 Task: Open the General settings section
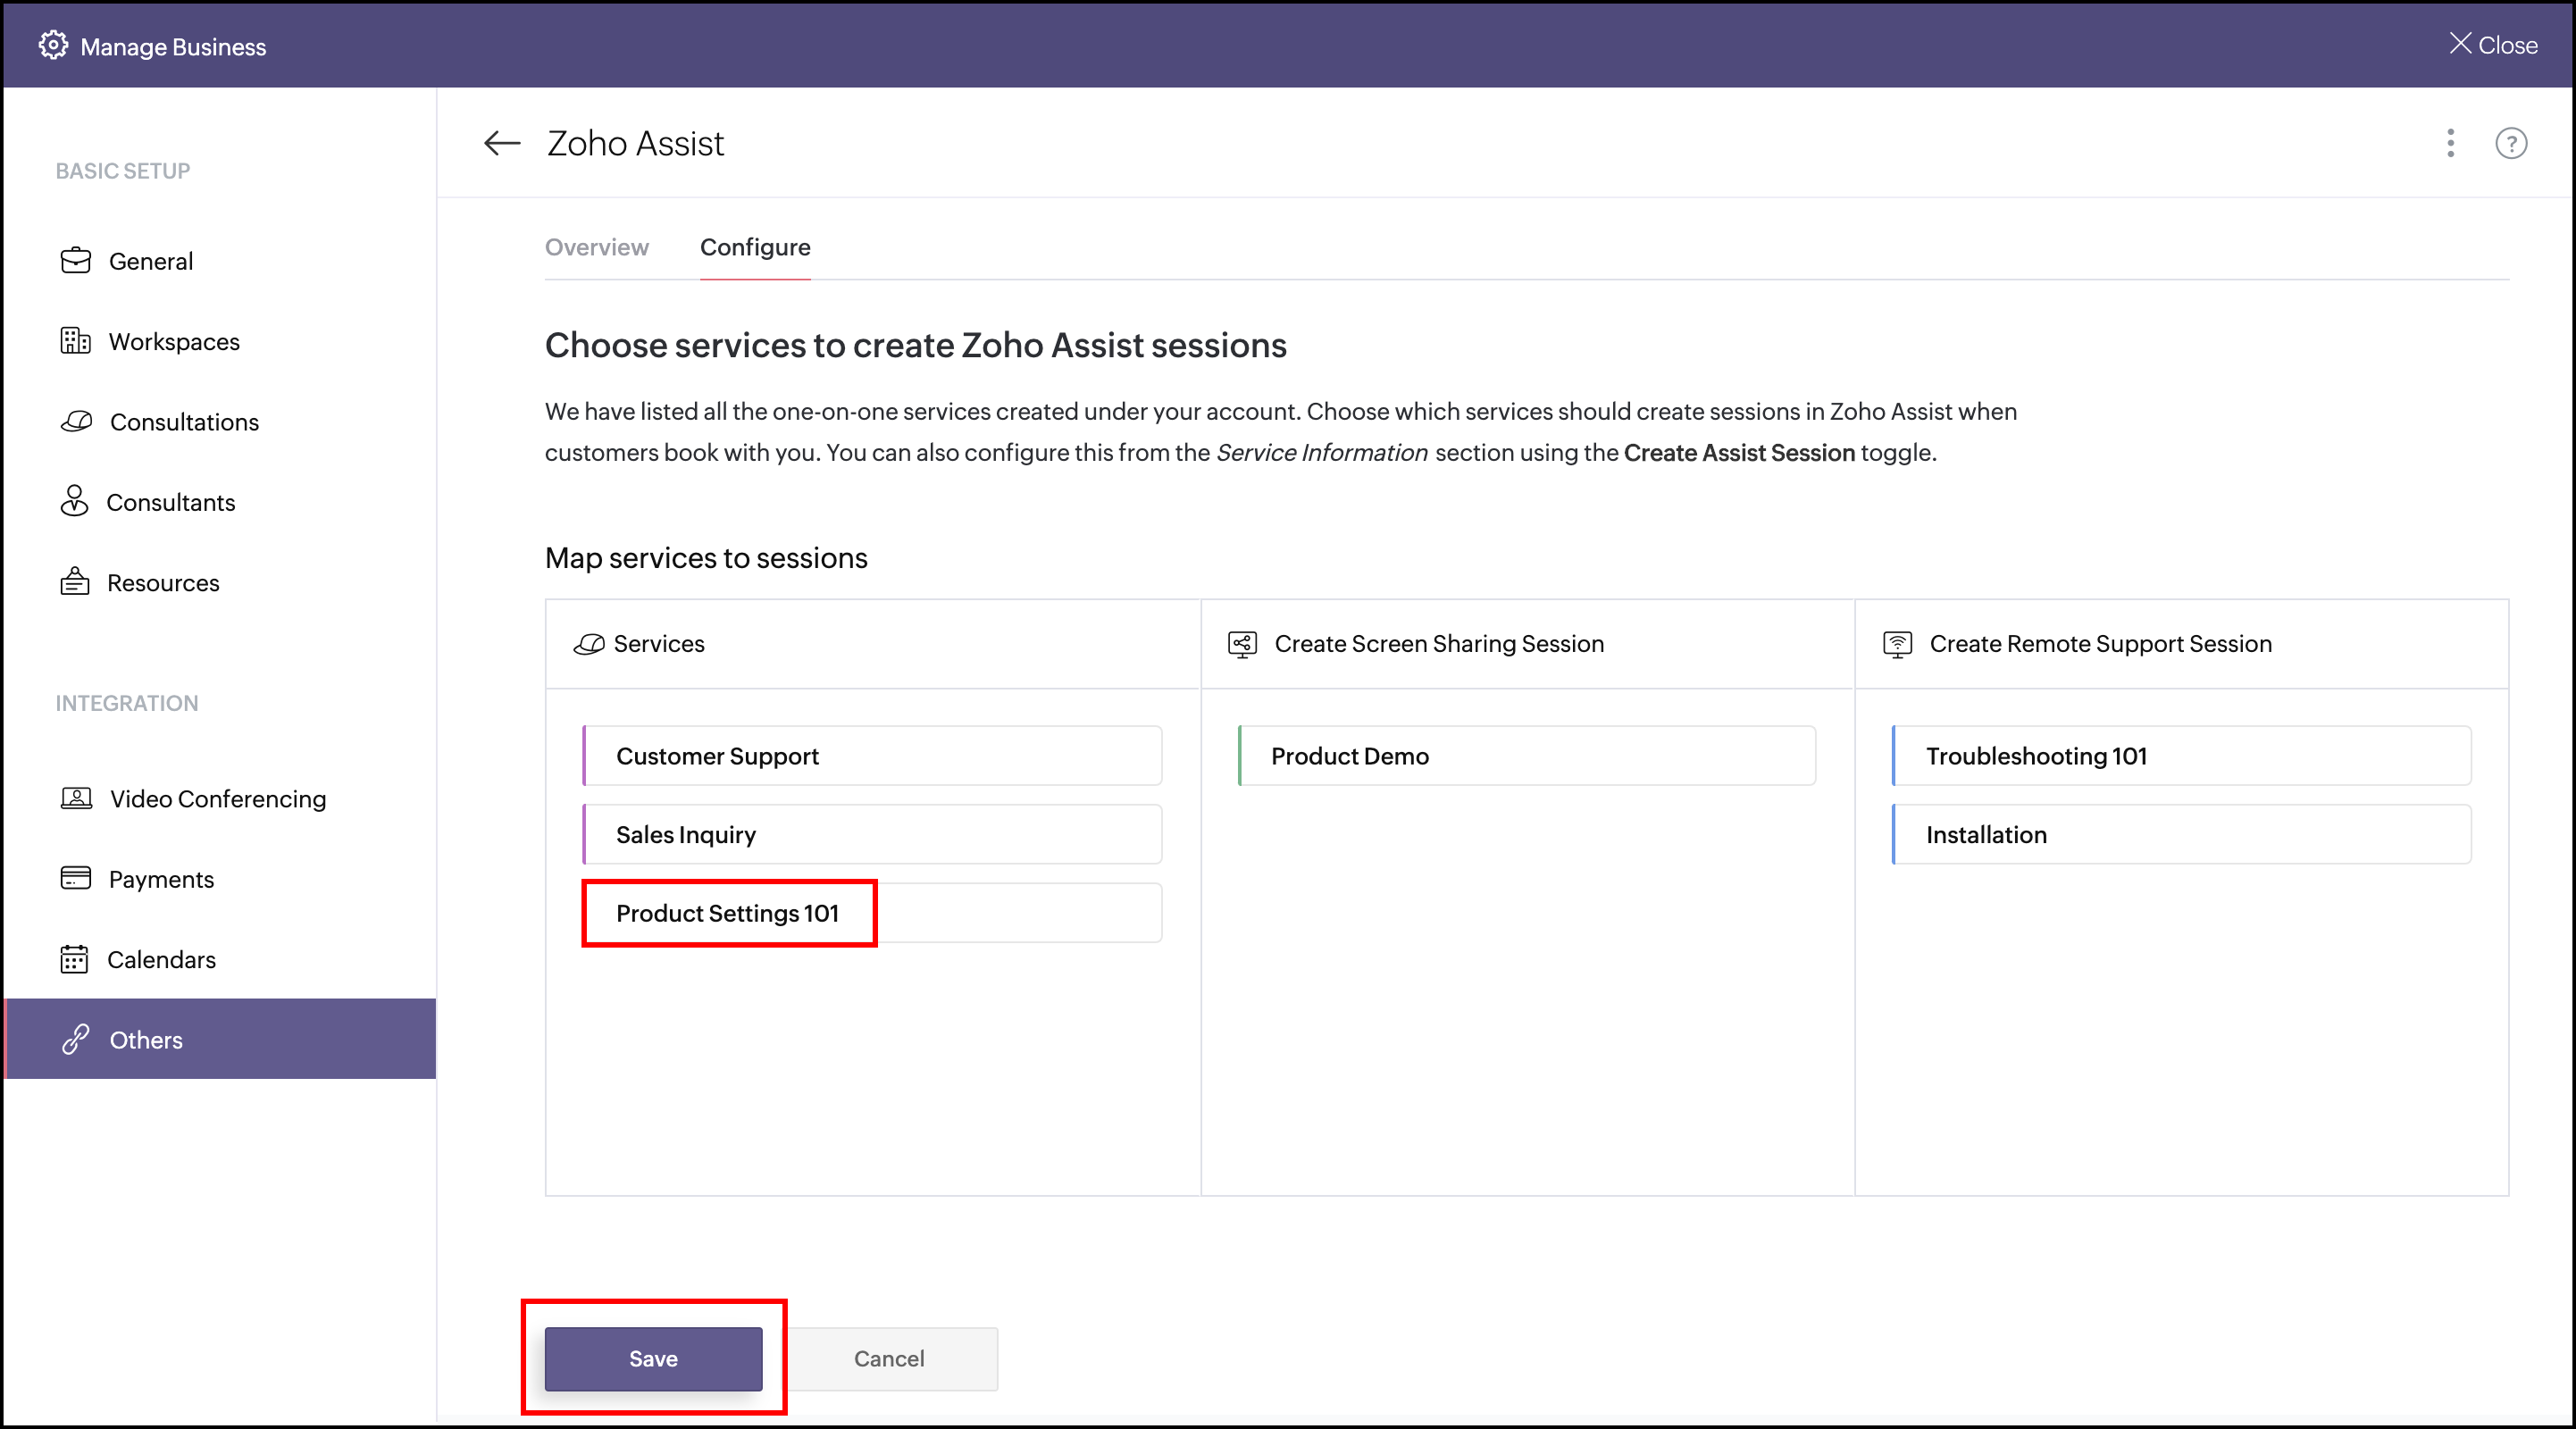(x=150, y=261)
